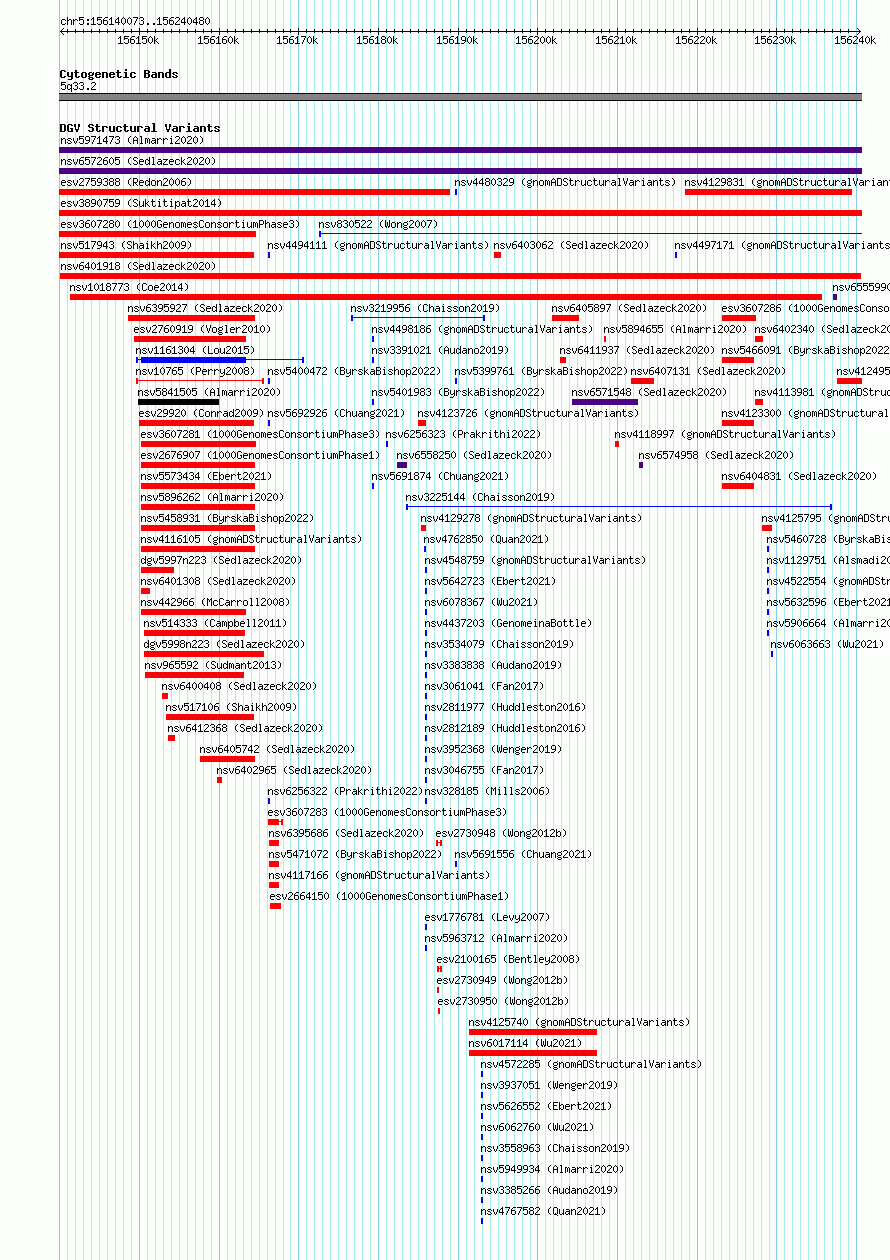Open variant nsv10765 (Perry2008)
This screenshot has width=890, height=1260.
(195, 371)
